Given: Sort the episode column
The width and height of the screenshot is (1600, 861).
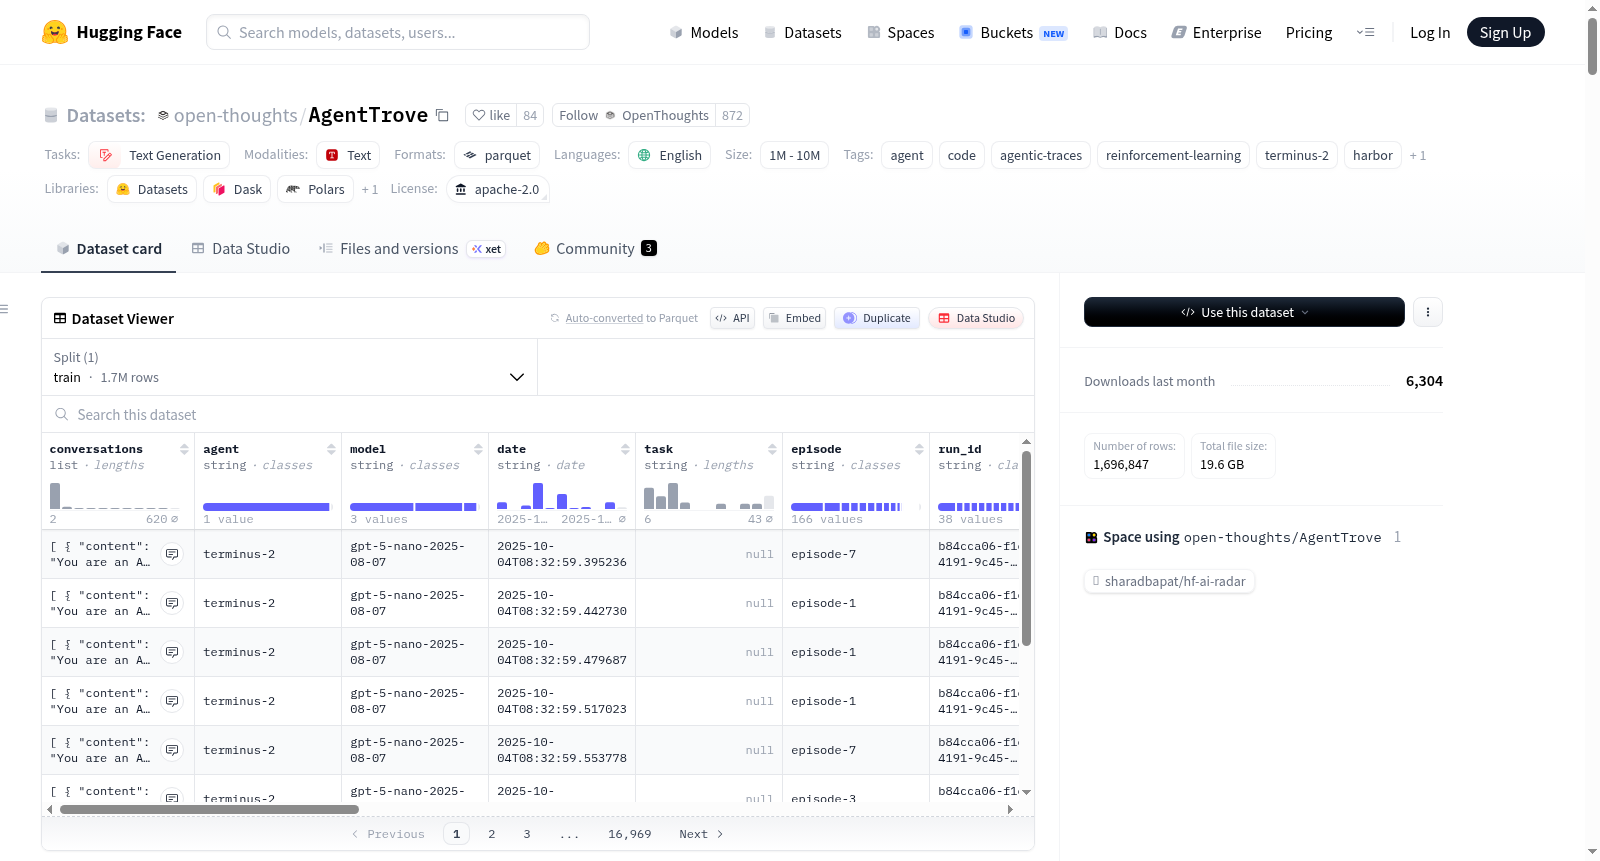Looking at the screenshot, I should [919, 449].
